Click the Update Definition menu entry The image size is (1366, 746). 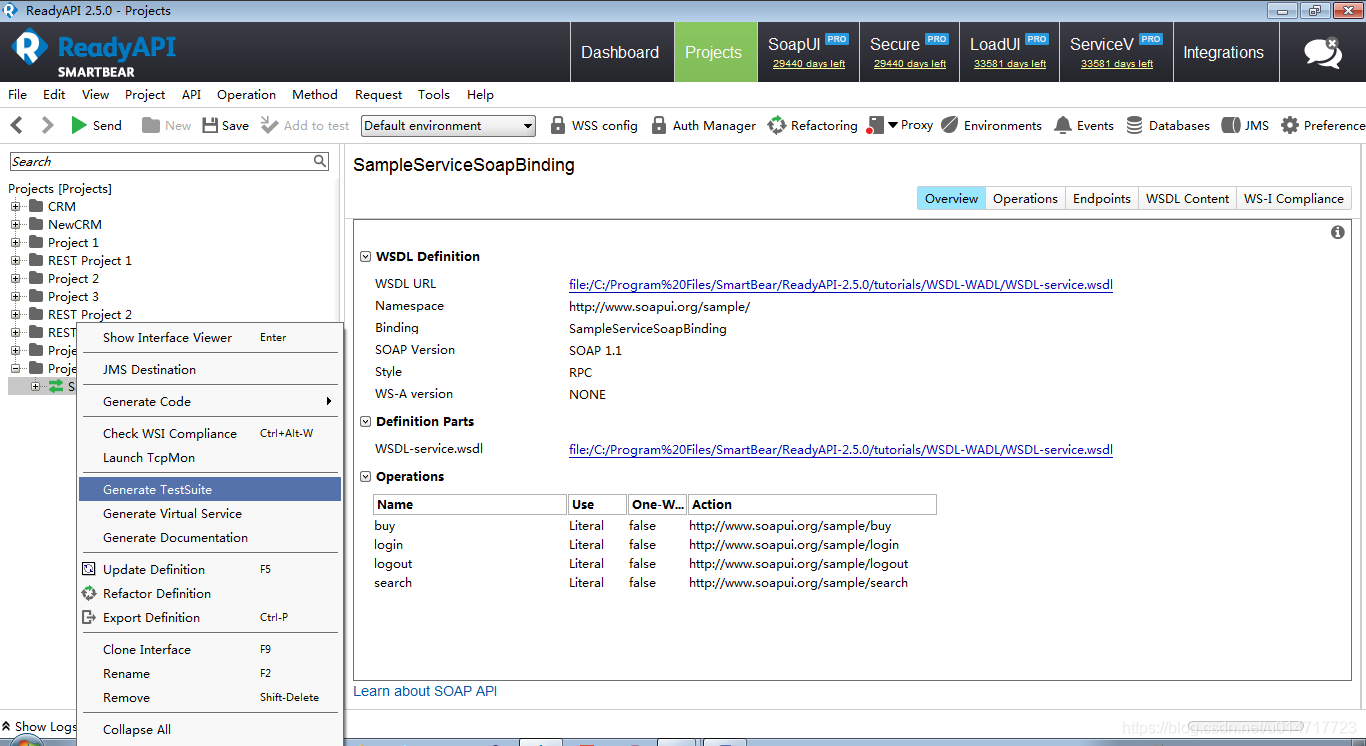(x=154, y=569)
